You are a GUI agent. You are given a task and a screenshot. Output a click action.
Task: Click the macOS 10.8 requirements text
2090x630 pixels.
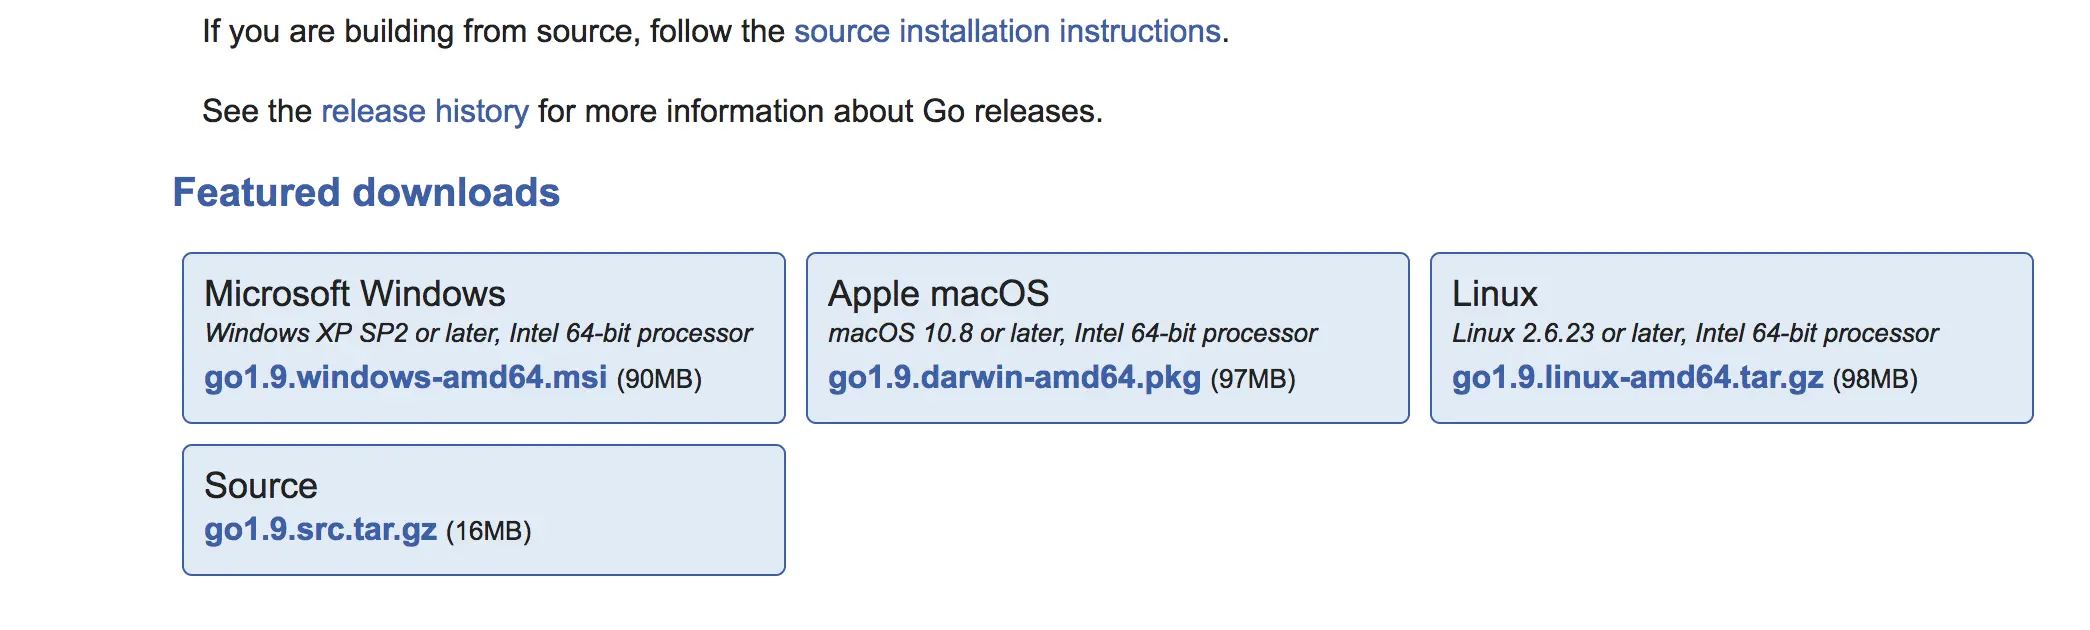tap(1072, 333)
